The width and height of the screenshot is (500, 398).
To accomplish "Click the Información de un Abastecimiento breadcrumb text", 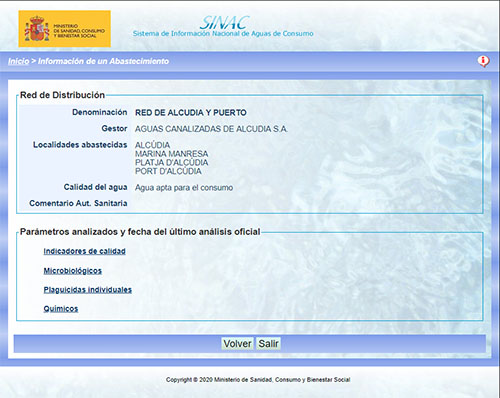I will [x=103, y=61].
